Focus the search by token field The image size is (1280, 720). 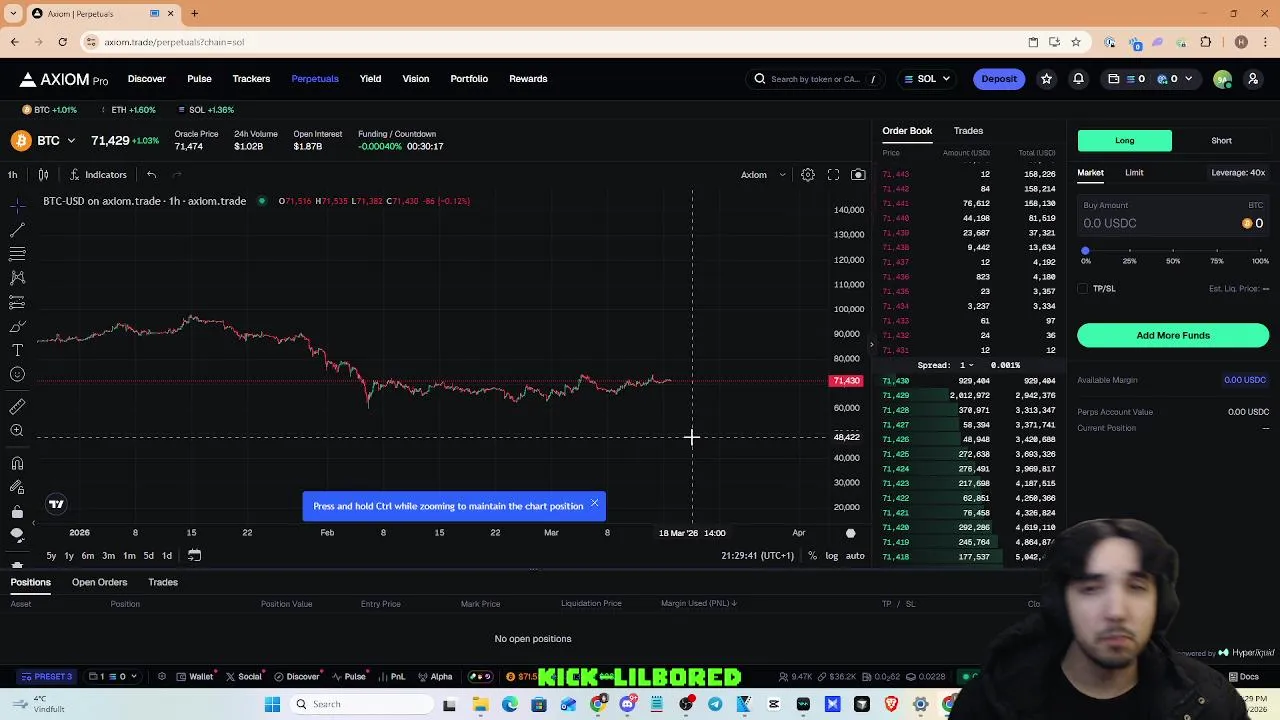(815, 79)
